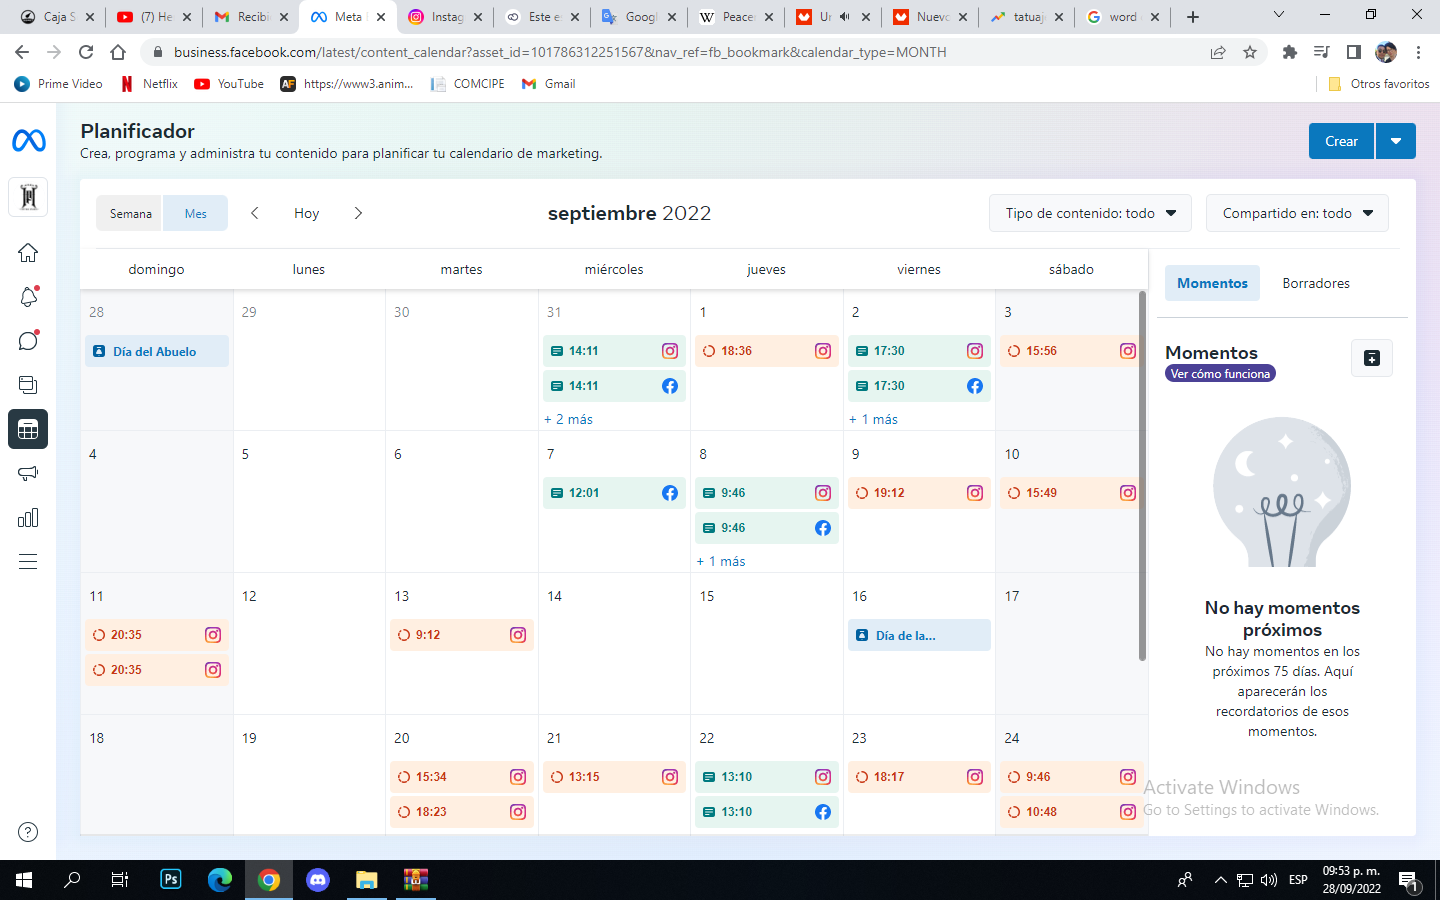
Task: Open the page profile picture in sidebar
Action: (x=28, y=197)
